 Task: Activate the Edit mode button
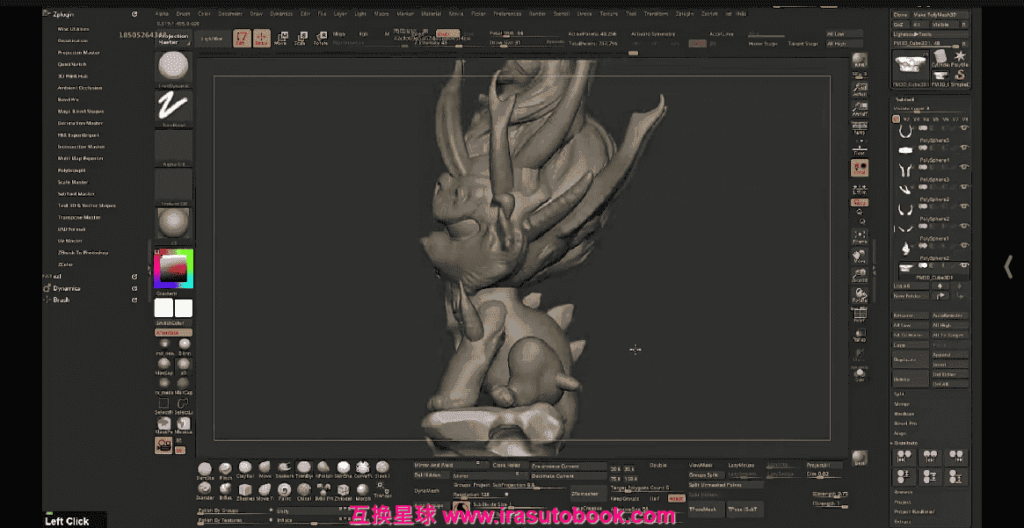click(x=242, y=39)
